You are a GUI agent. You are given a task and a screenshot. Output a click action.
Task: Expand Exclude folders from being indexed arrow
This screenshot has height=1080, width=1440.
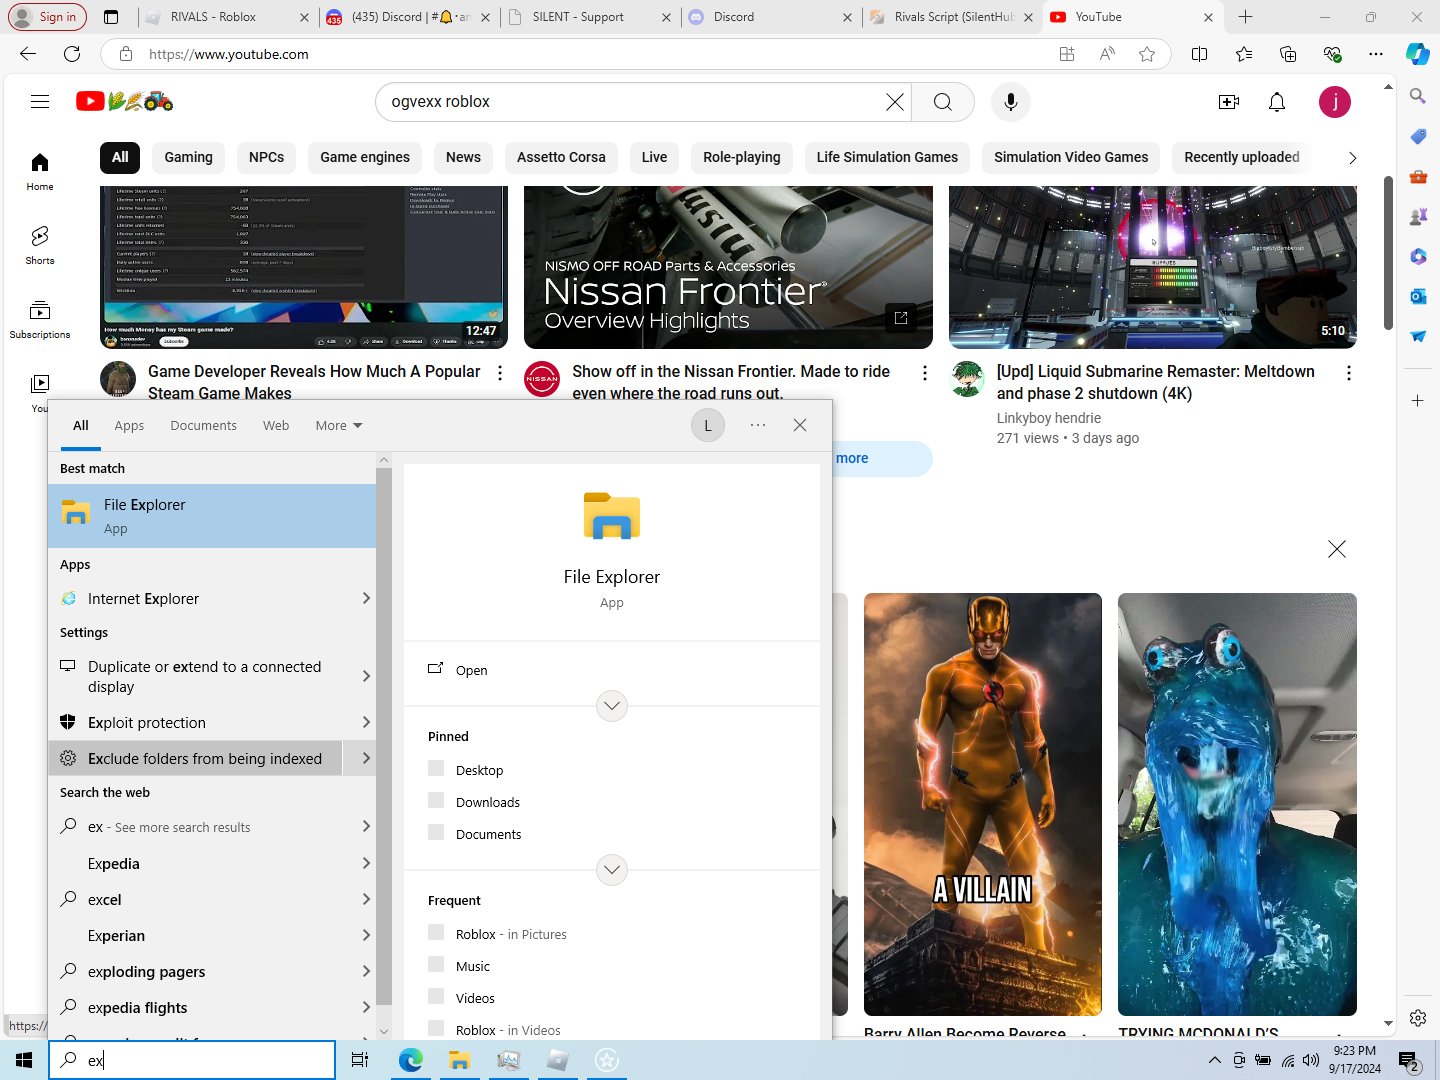pyautogui.click(x=366, y=758)
